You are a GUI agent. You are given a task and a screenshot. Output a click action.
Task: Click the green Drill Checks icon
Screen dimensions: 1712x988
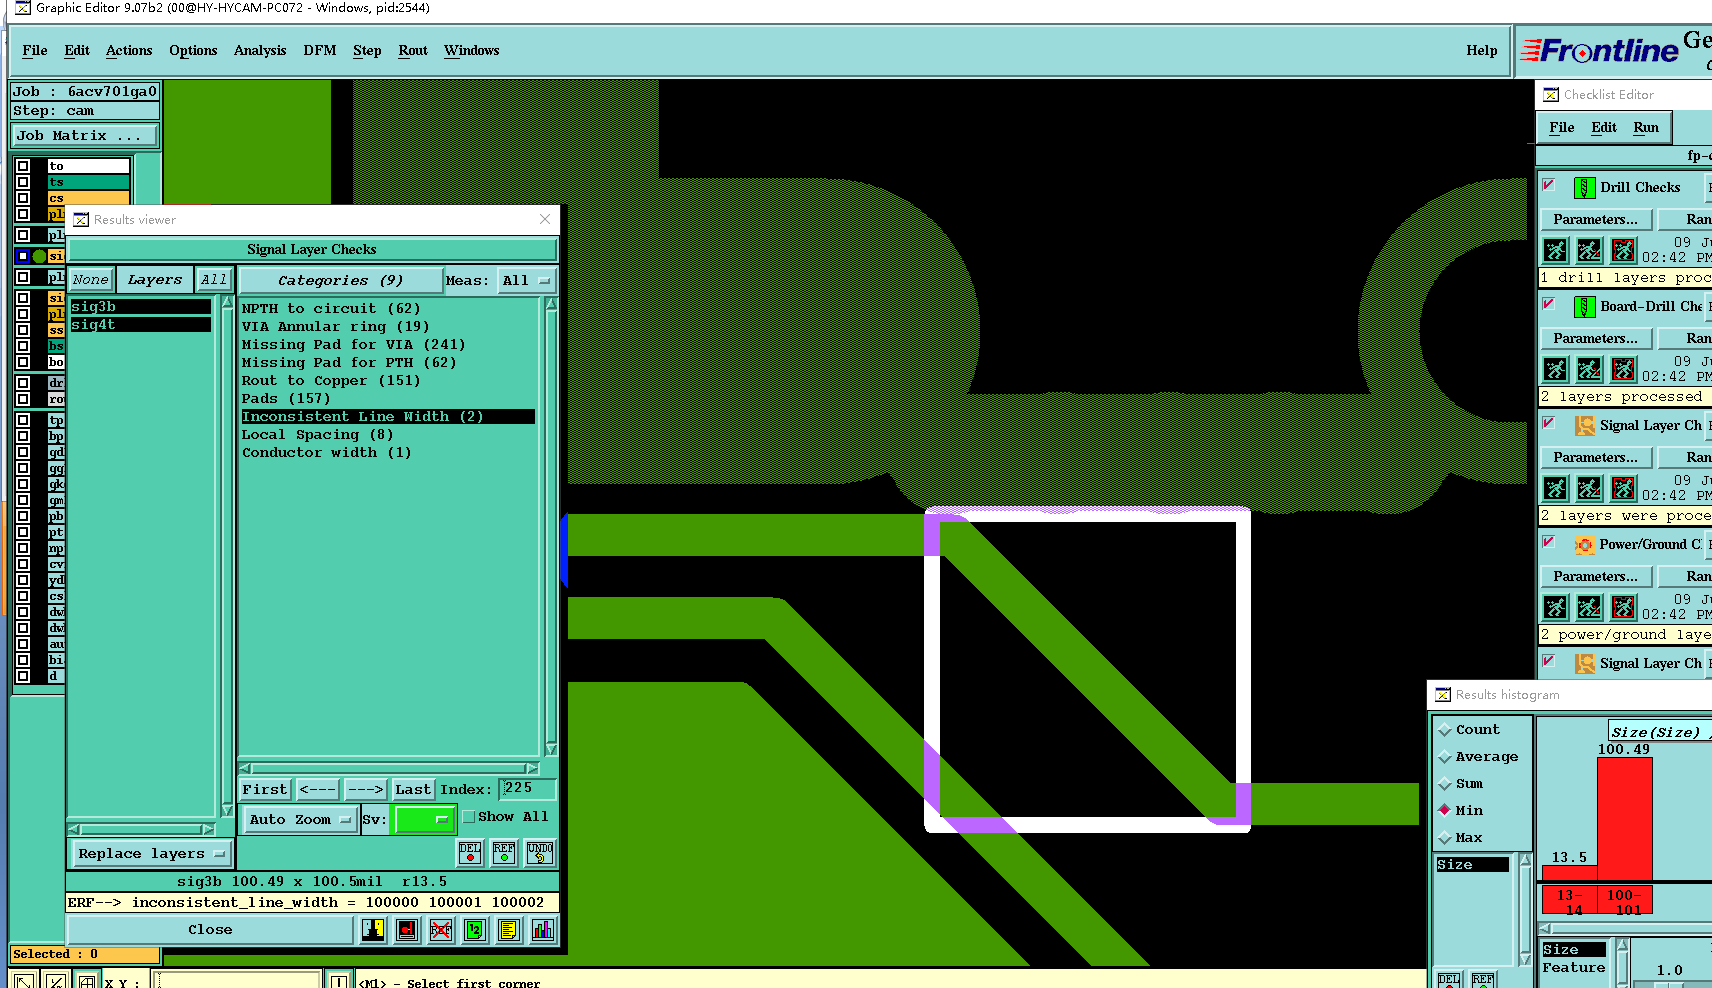(x=1584, y=187)
